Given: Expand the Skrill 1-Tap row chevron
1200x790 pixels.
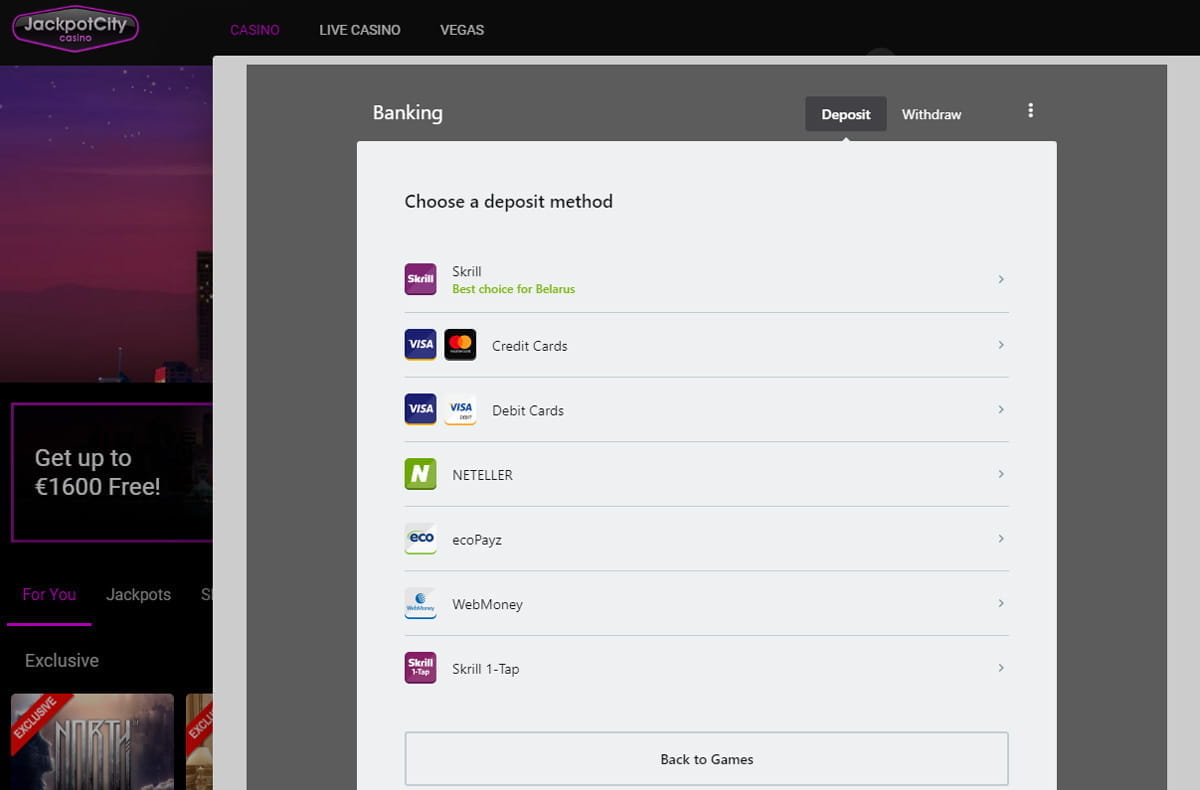Looking at the screenshot, I should [x=1000, y=668].
